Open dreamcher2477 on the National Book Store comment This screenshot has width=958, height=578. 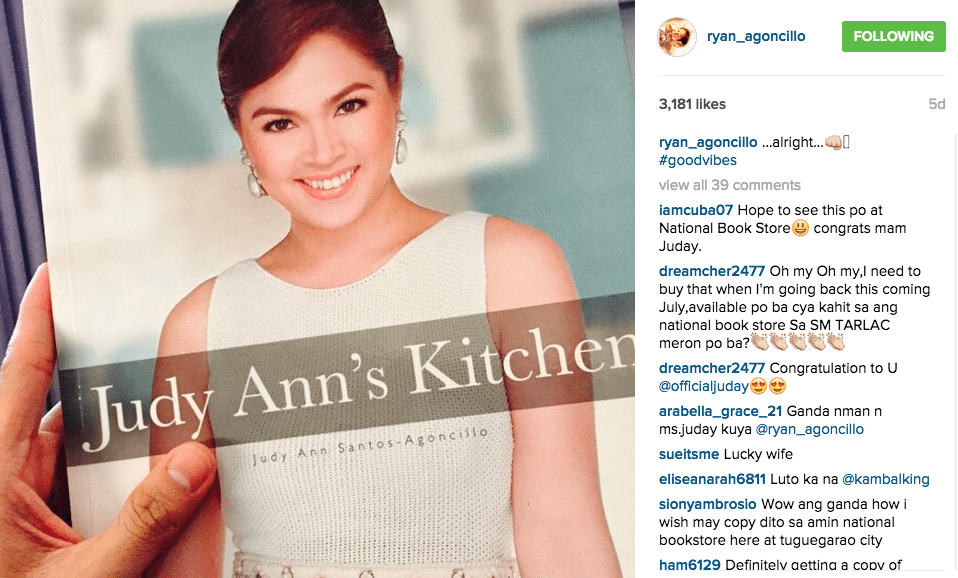coord(712,271)
